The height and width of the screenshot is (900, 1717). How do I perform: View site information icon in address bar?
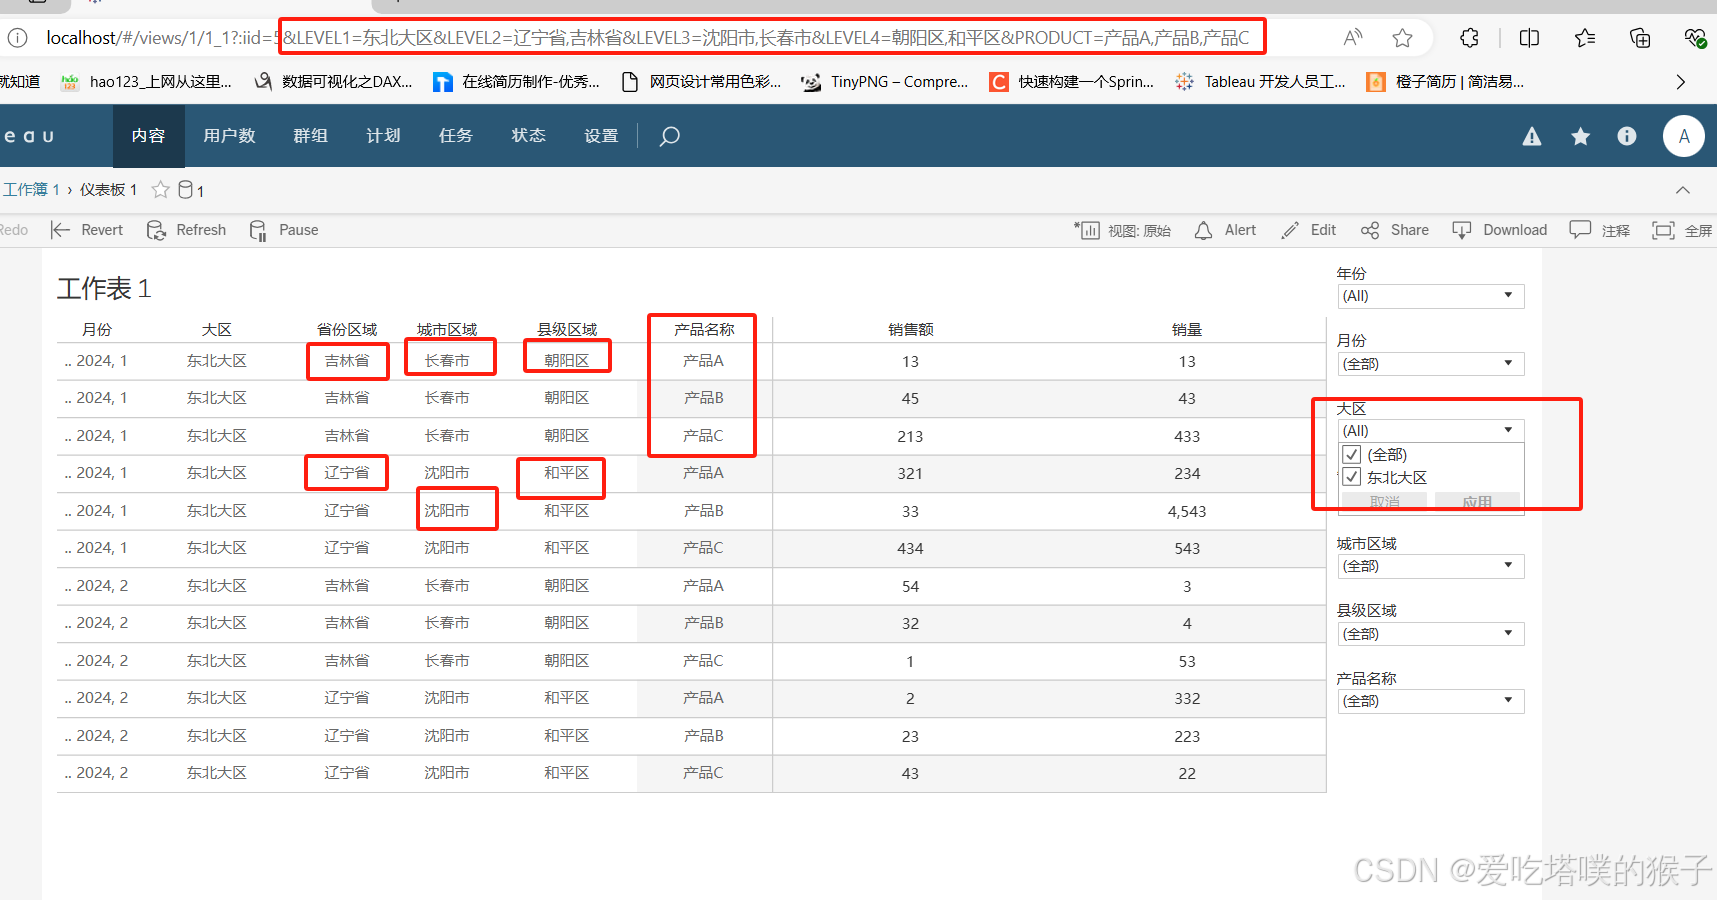[x=18, y=38]
